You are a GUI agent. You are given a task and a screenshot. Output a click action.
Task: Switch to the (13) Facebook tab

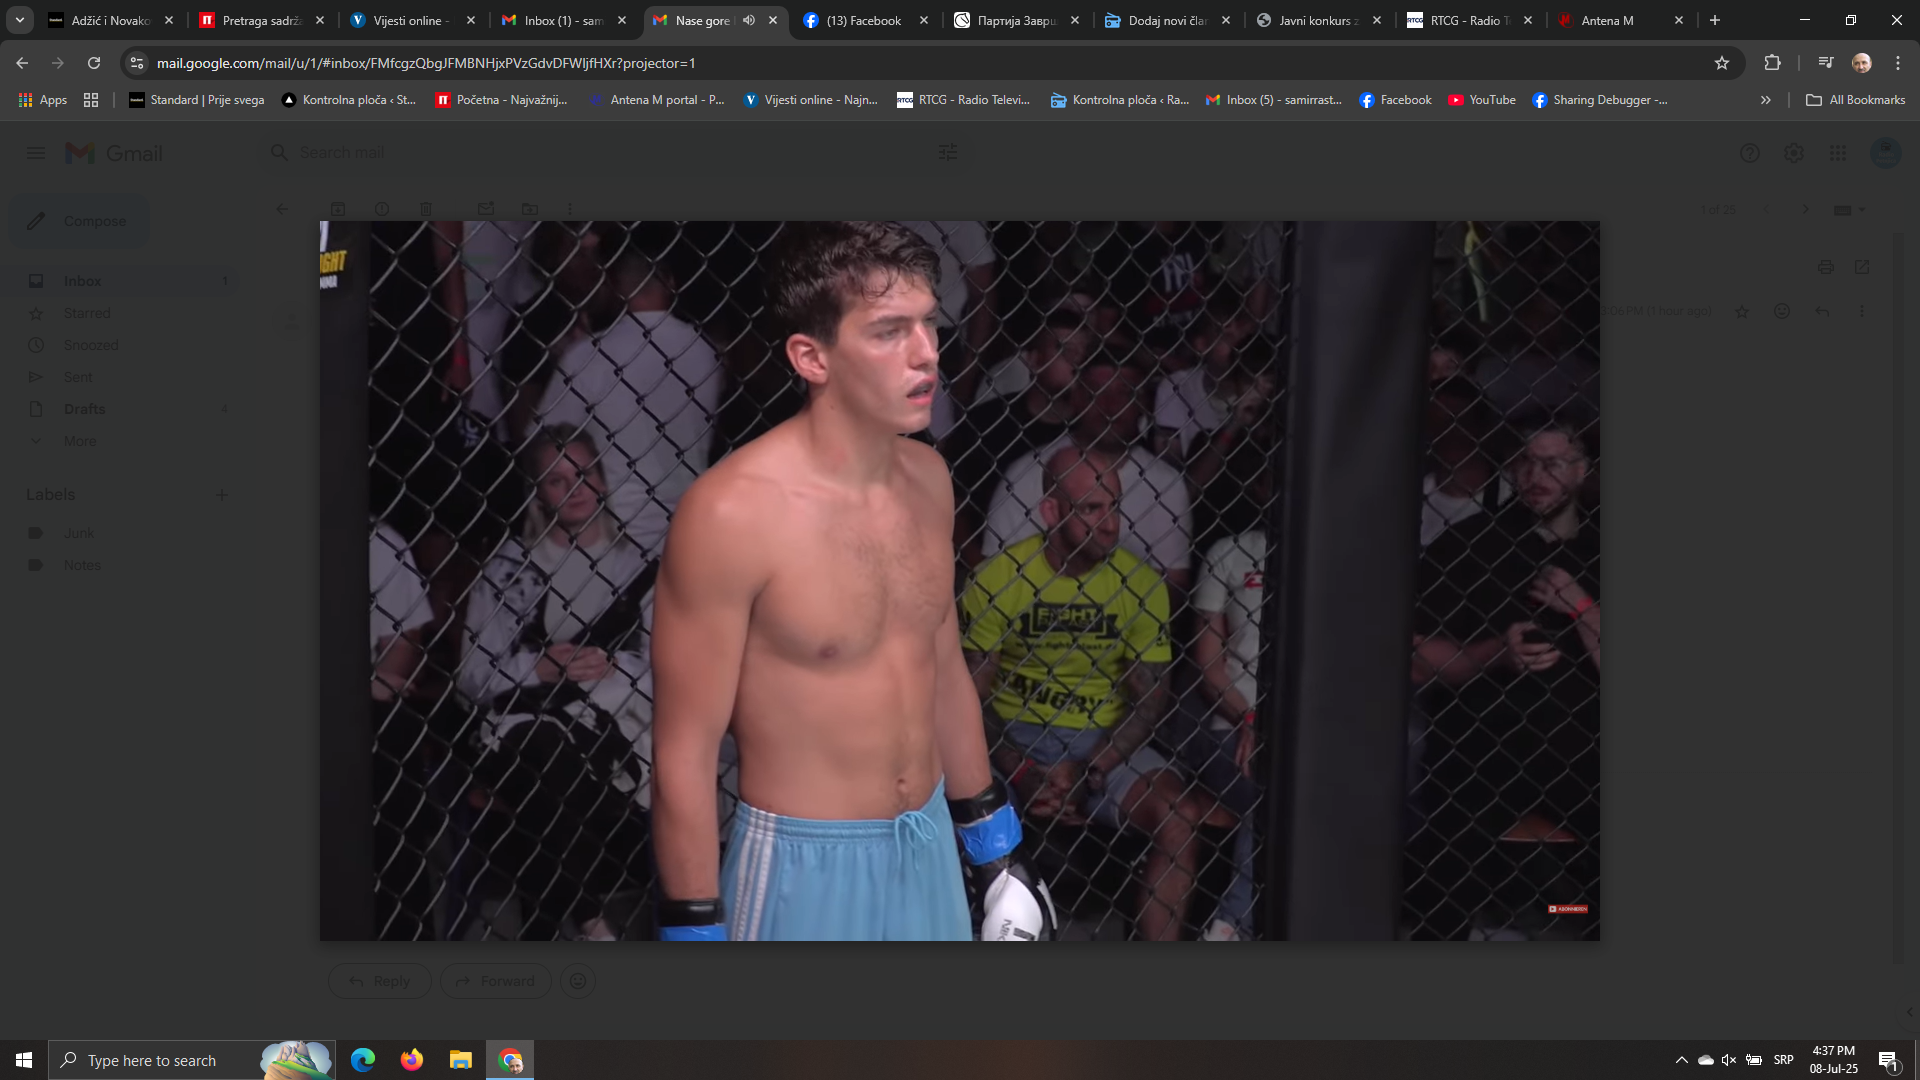865,20
